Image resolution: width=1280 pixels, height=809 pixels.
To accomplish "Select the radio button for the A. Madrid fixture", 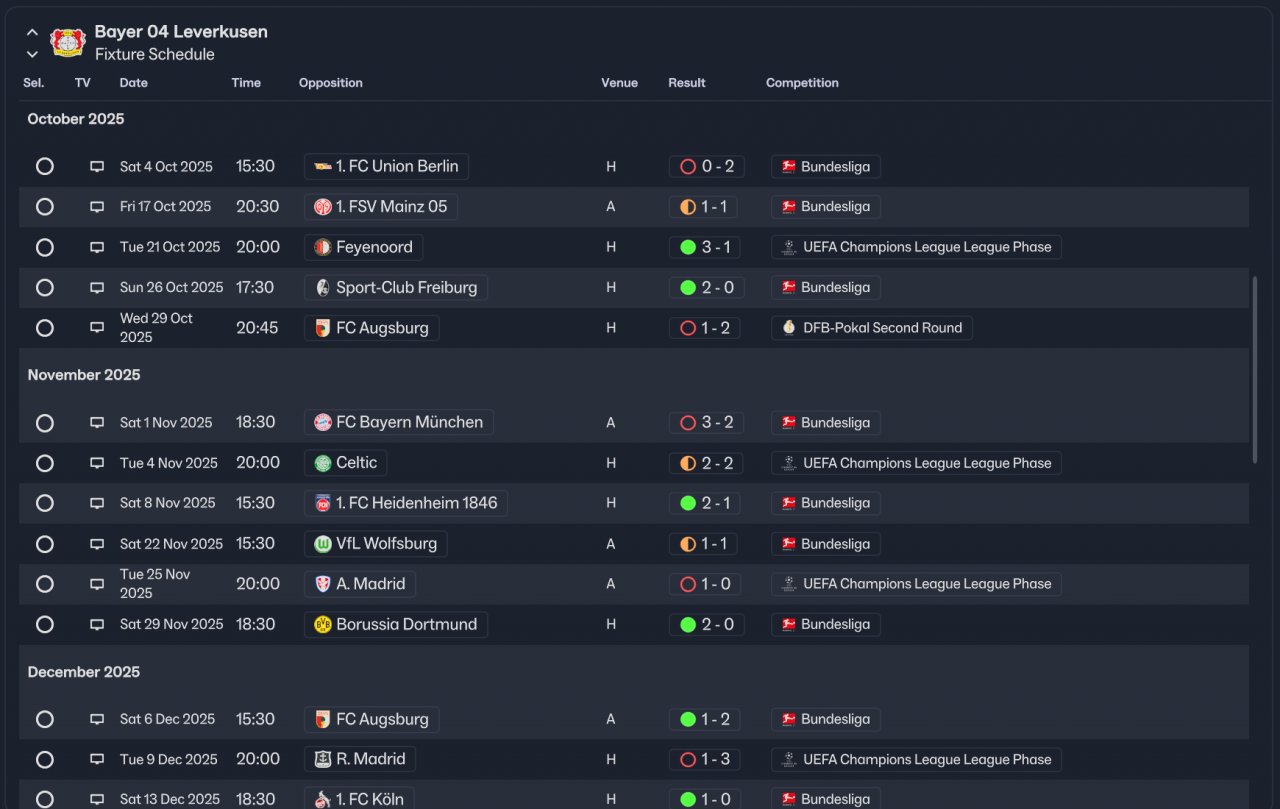I will pos(44,584).
